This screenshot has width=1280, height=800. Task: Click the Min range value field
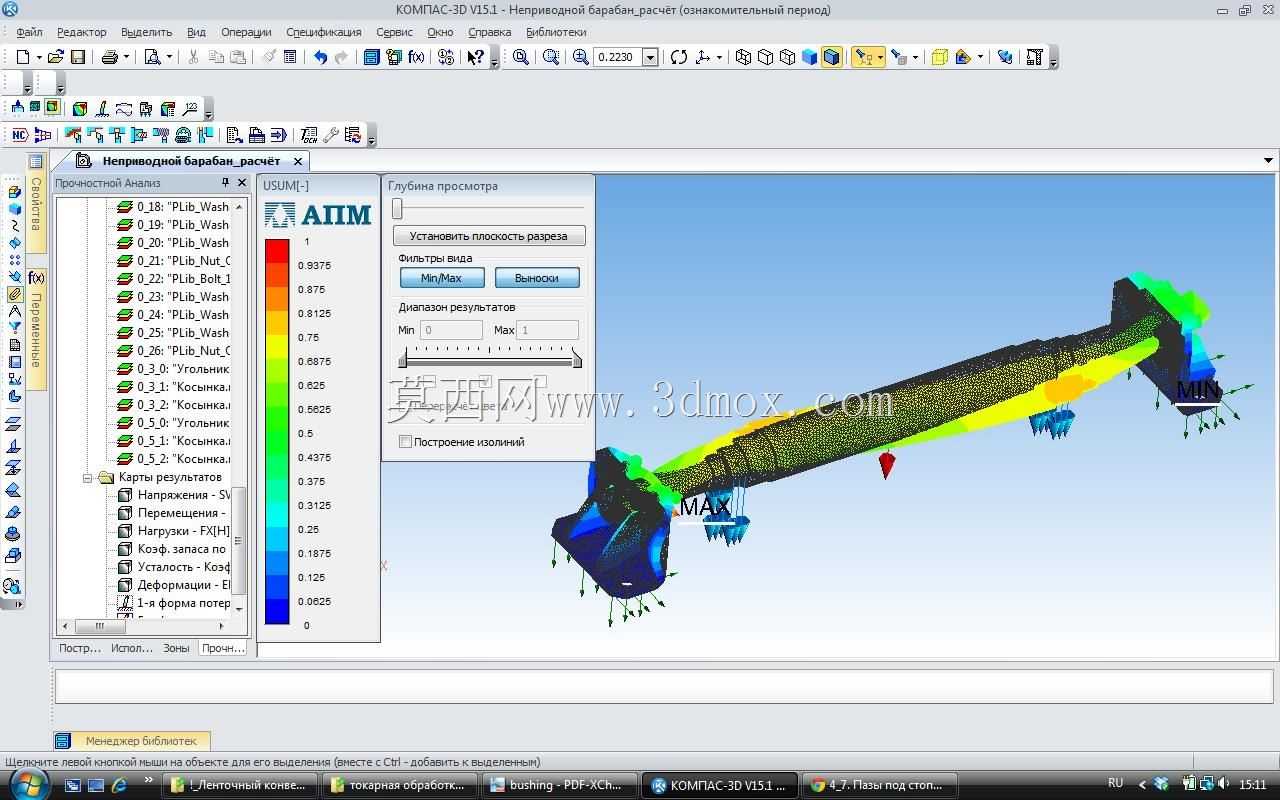pyautogui.click(x=451, y=330)
